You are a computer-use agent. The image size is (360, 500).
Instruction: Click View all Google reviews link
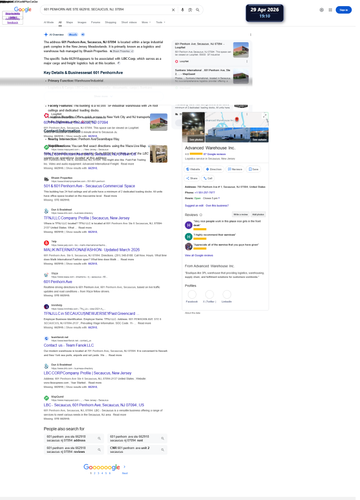[199, 255]
